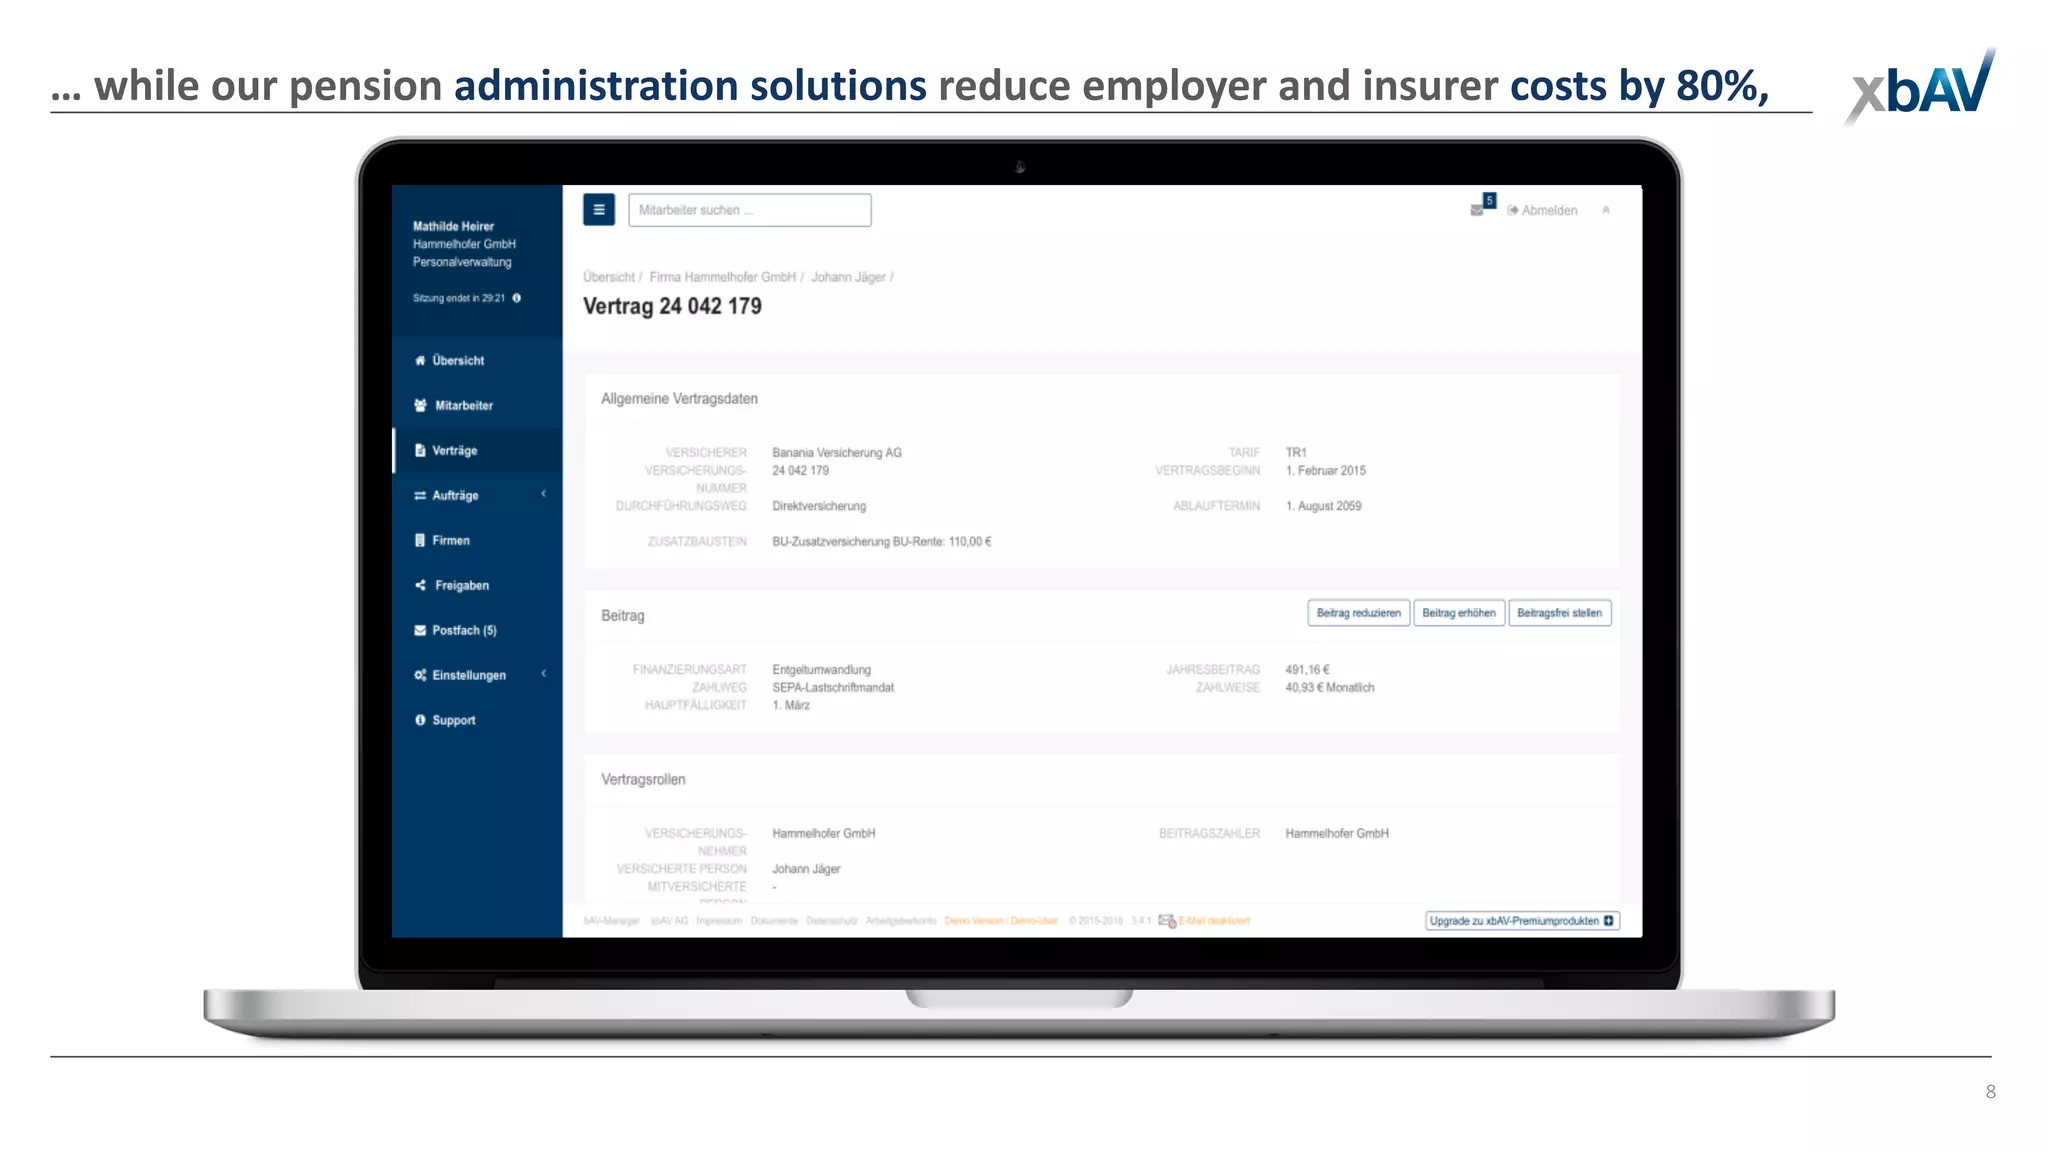Expand the Aufträge submenu chevron

[x=544, y=494]
